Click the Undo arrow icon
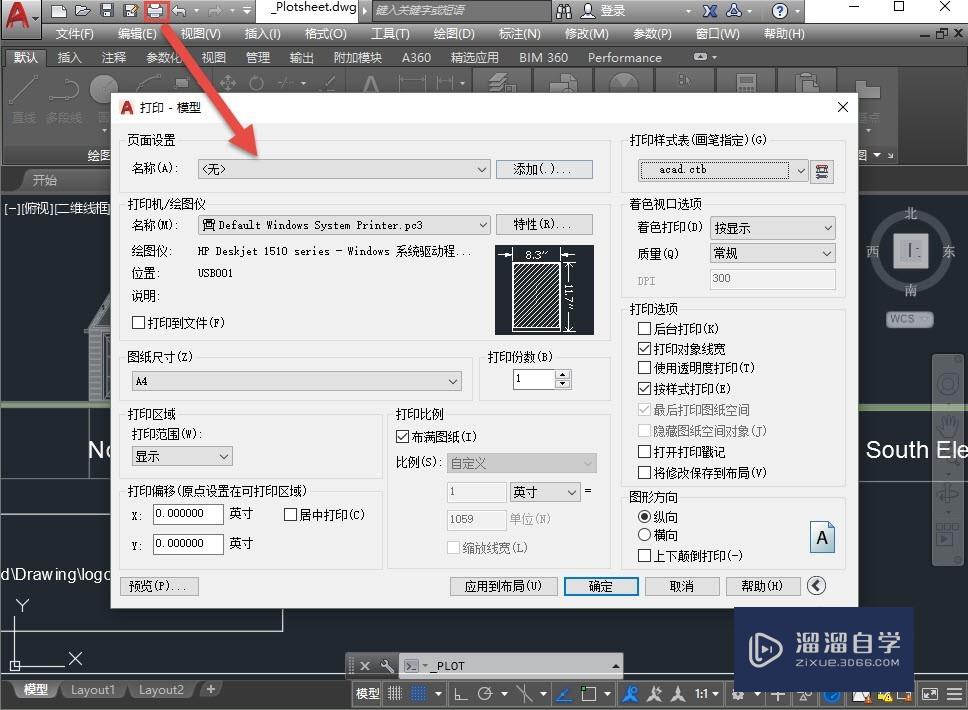 click(x=181, y=12)
